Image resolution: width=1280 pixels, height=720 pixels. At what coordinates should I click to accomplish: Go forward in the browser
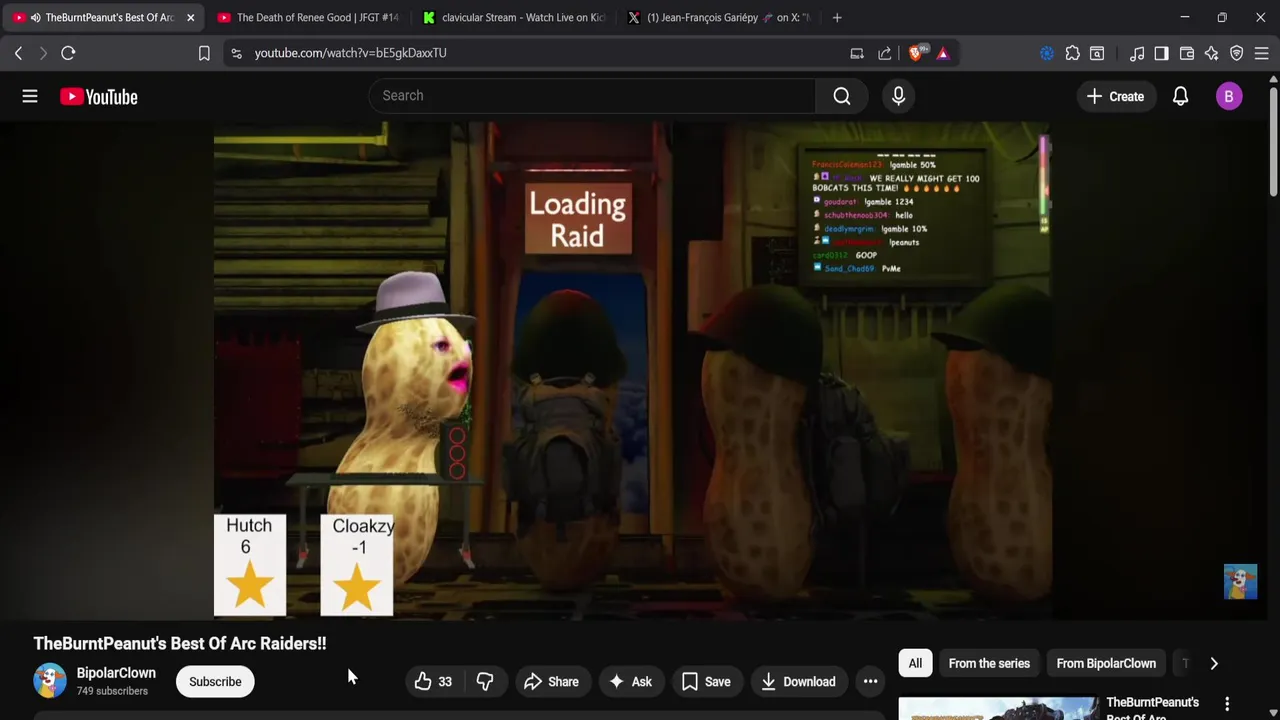(x=43, y=53)
